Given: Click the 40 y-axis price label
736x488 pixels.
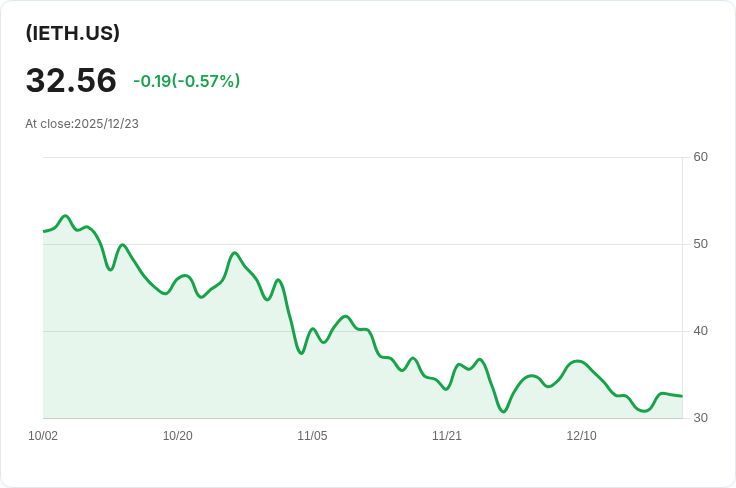Looking at the screenshot, I should 700,331.
